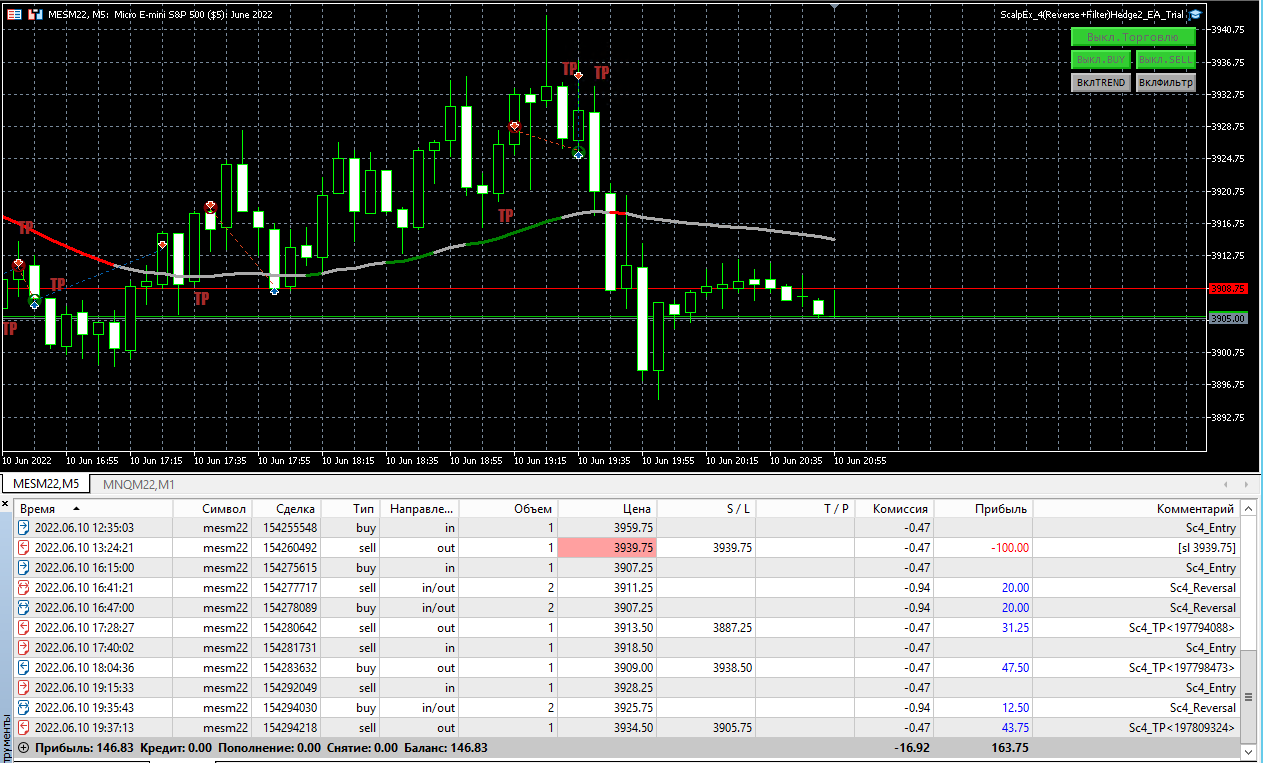Click the Sc4_TP<197798473> comment
The width and height of the screenshot is (1263, 763).
tap(1182, 668)
